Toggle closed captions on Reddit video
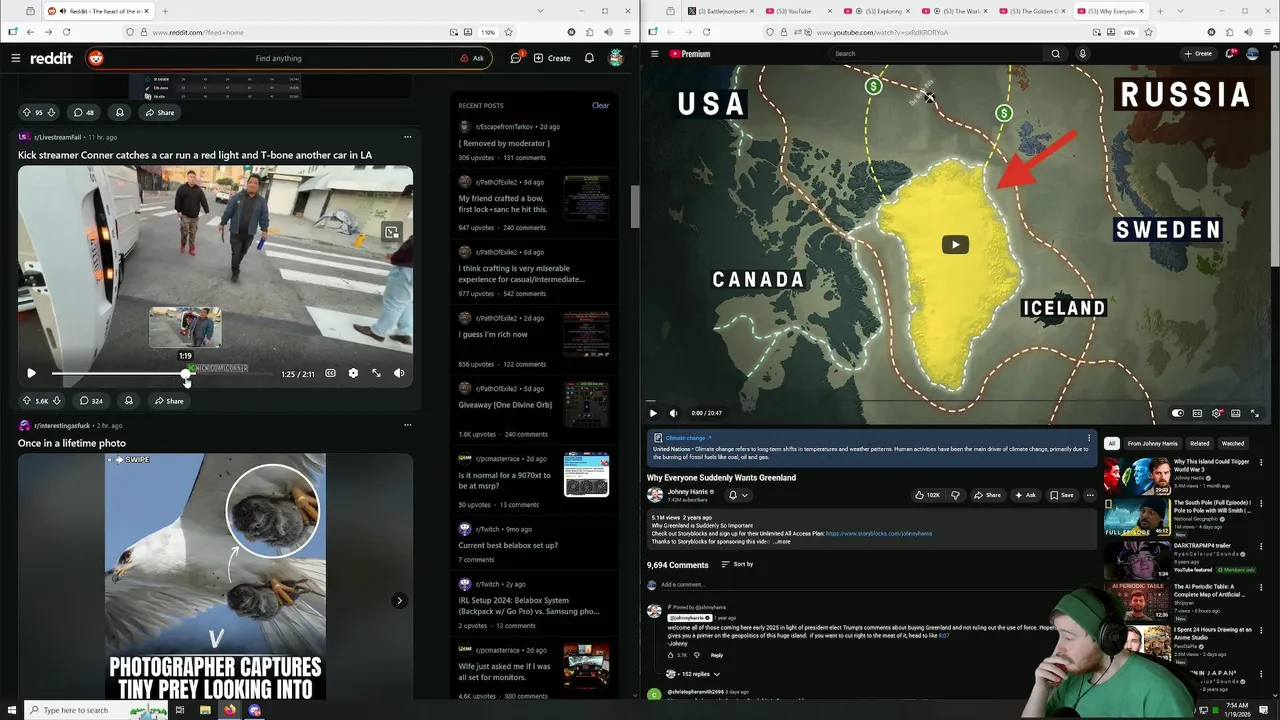1280x720 pixels. 331,373
